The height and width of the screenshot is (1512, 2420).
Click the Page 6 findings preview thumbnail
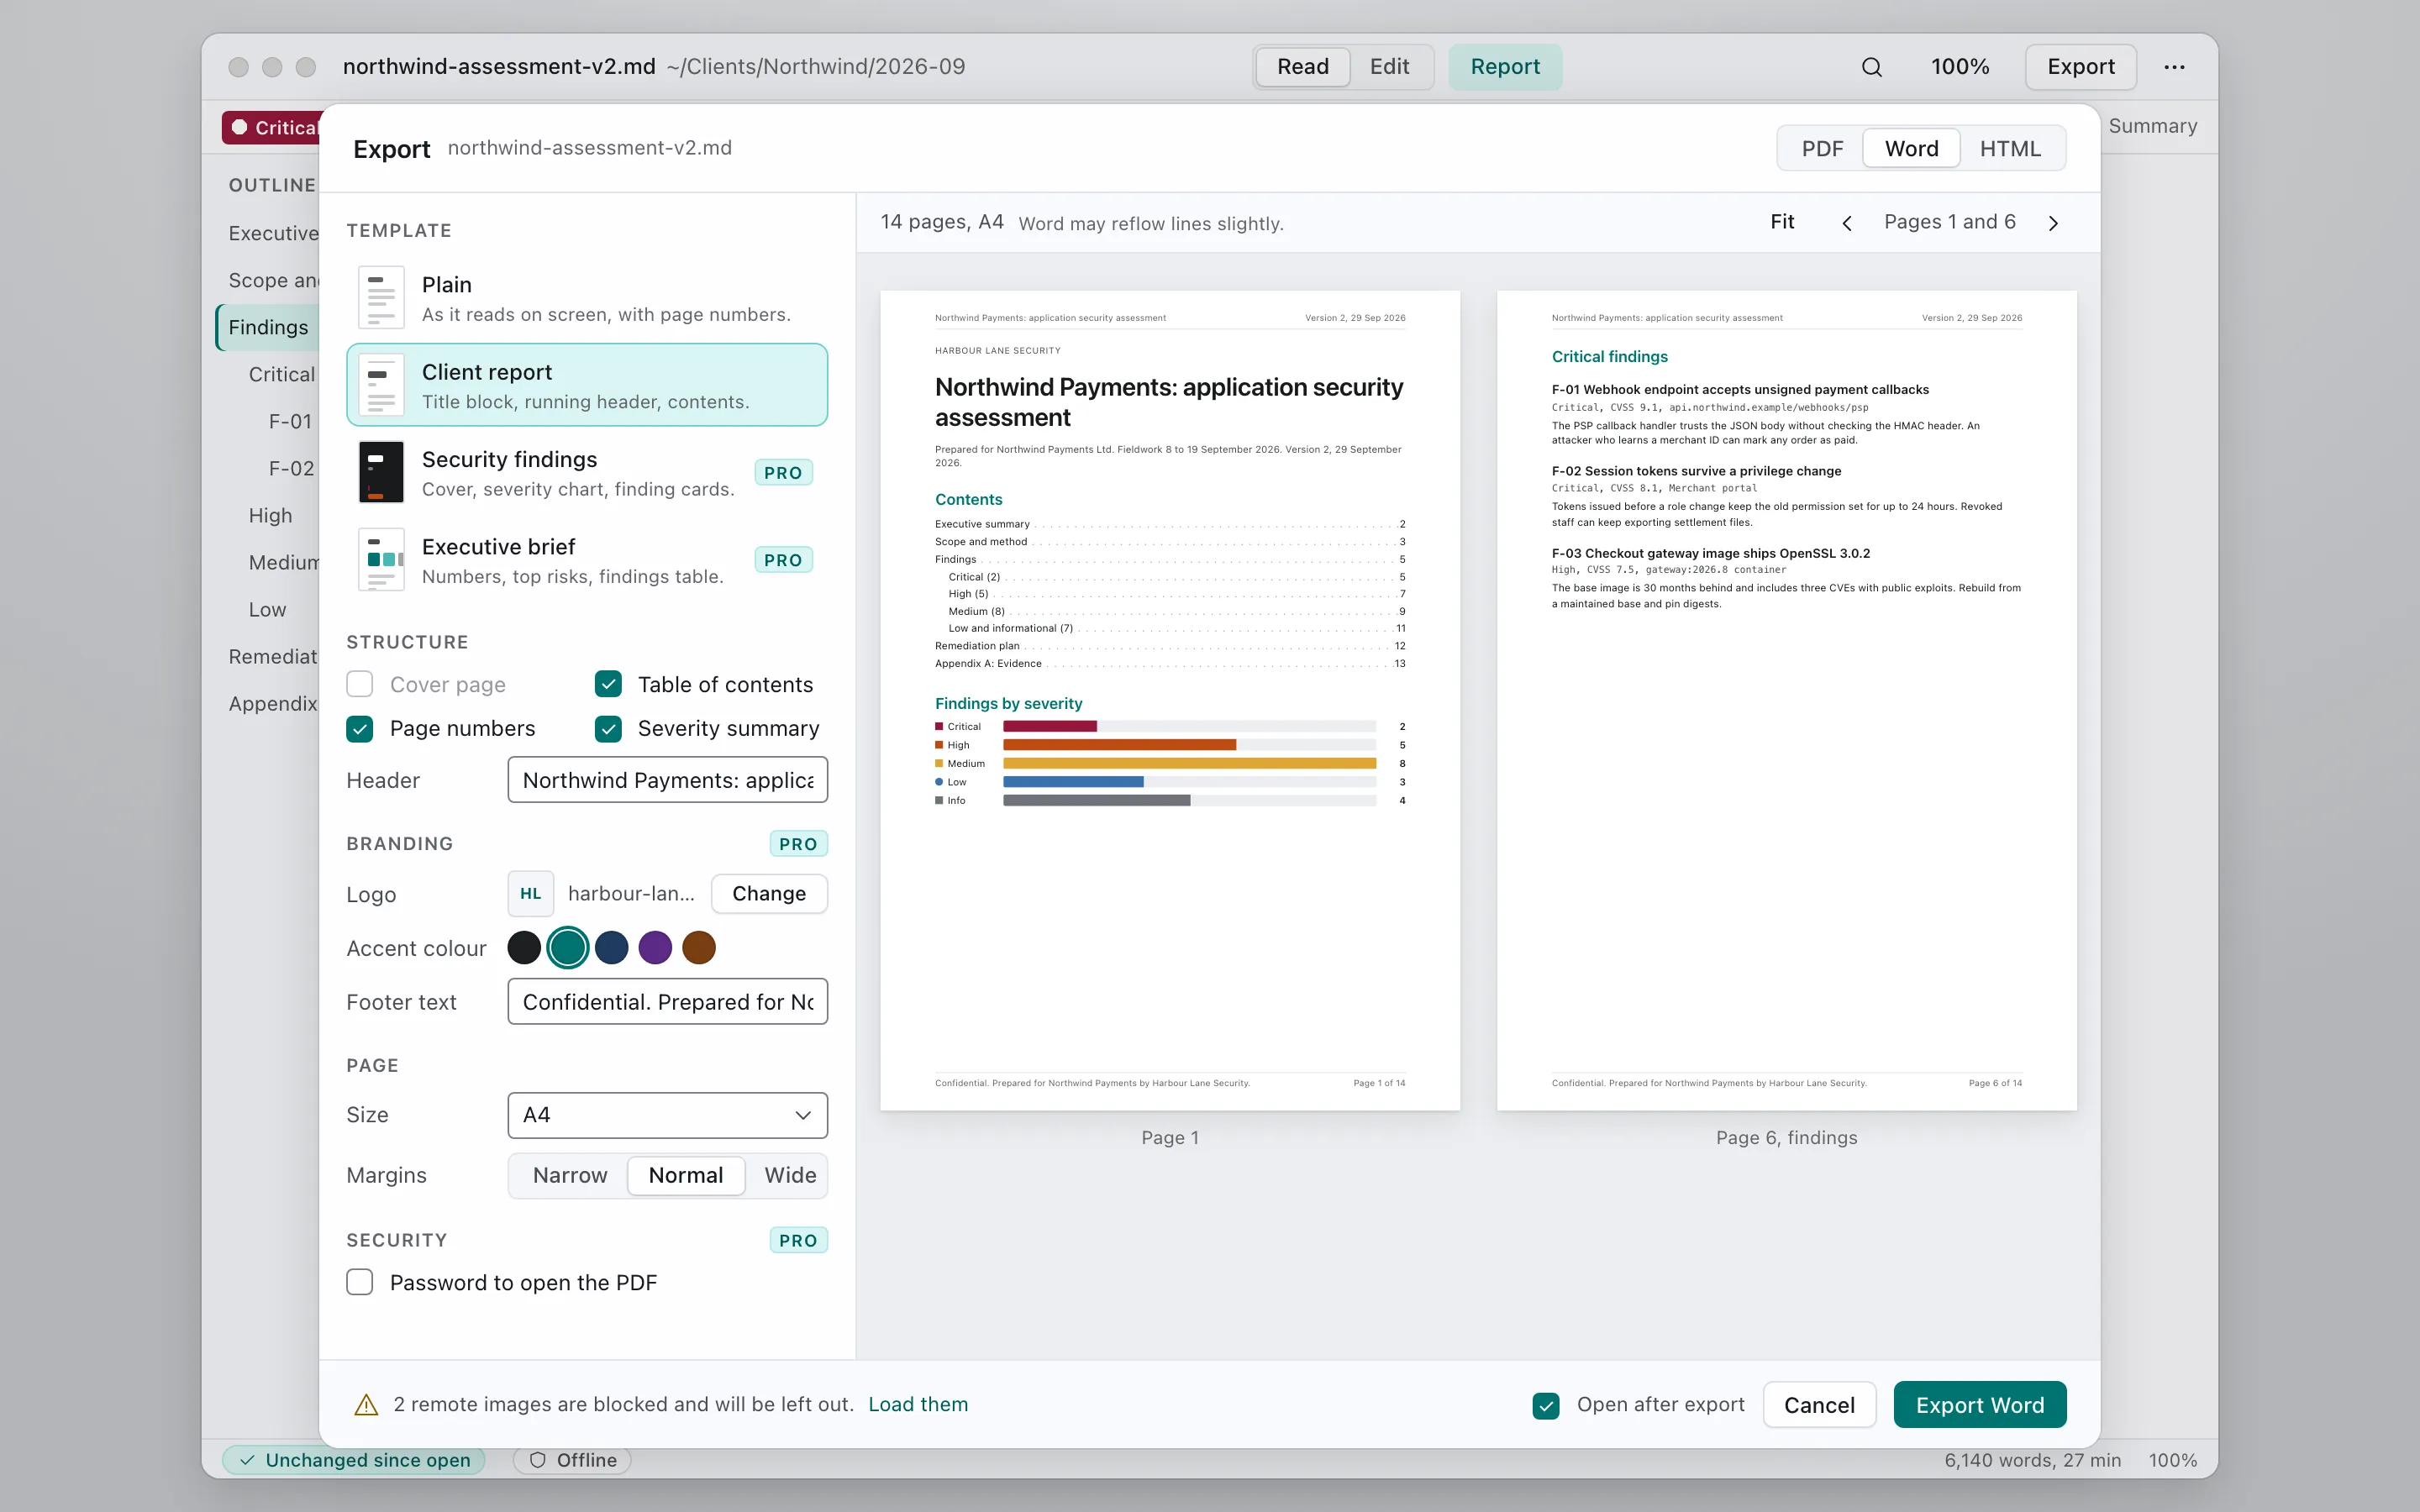coord(1786,700)
